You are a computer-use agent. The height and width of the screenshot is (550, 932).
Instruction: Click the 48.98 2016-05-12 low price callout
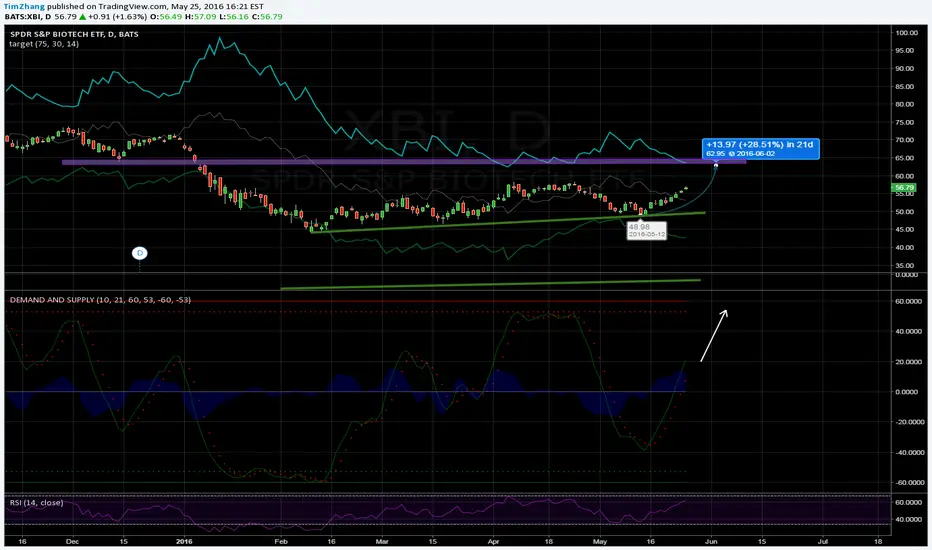647,231
